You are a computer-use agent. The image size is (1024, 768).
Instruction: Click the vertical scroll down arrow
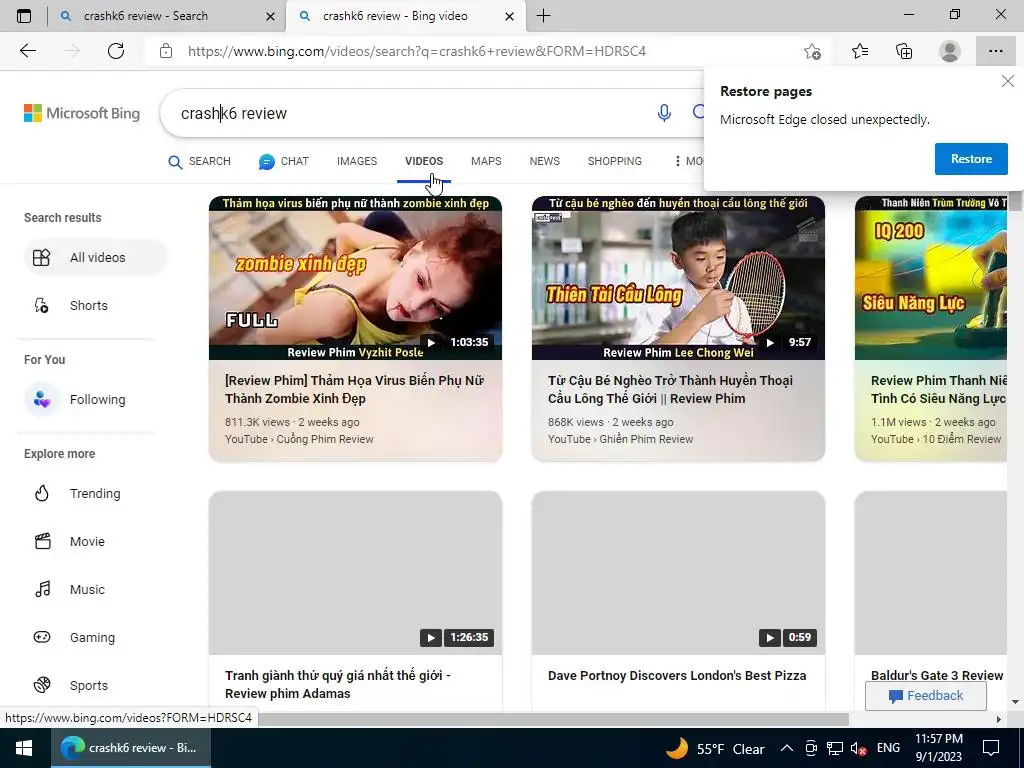coord(1015,702)
